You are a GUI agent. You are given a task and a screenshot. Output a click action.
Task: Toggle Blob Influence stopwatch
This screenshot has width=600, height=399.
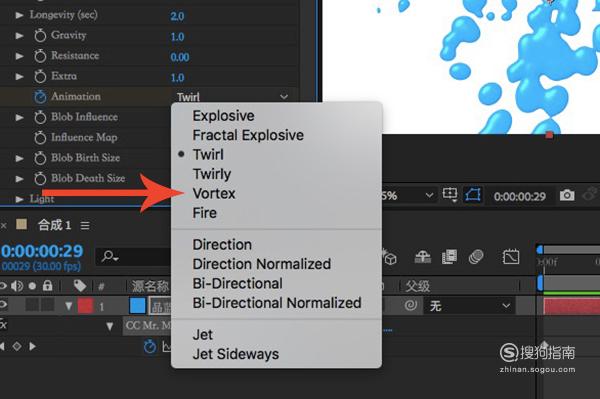(x=40, y=117)
